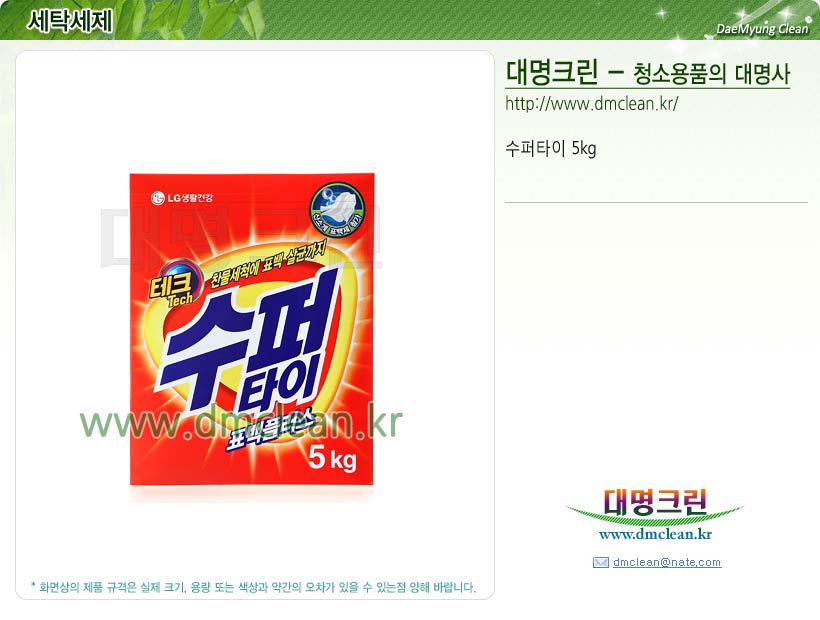The width and height of the screenshot is (820, 620).
Task: Click the 테크 Tech emblem on package
Action: [x=172, y=286]
